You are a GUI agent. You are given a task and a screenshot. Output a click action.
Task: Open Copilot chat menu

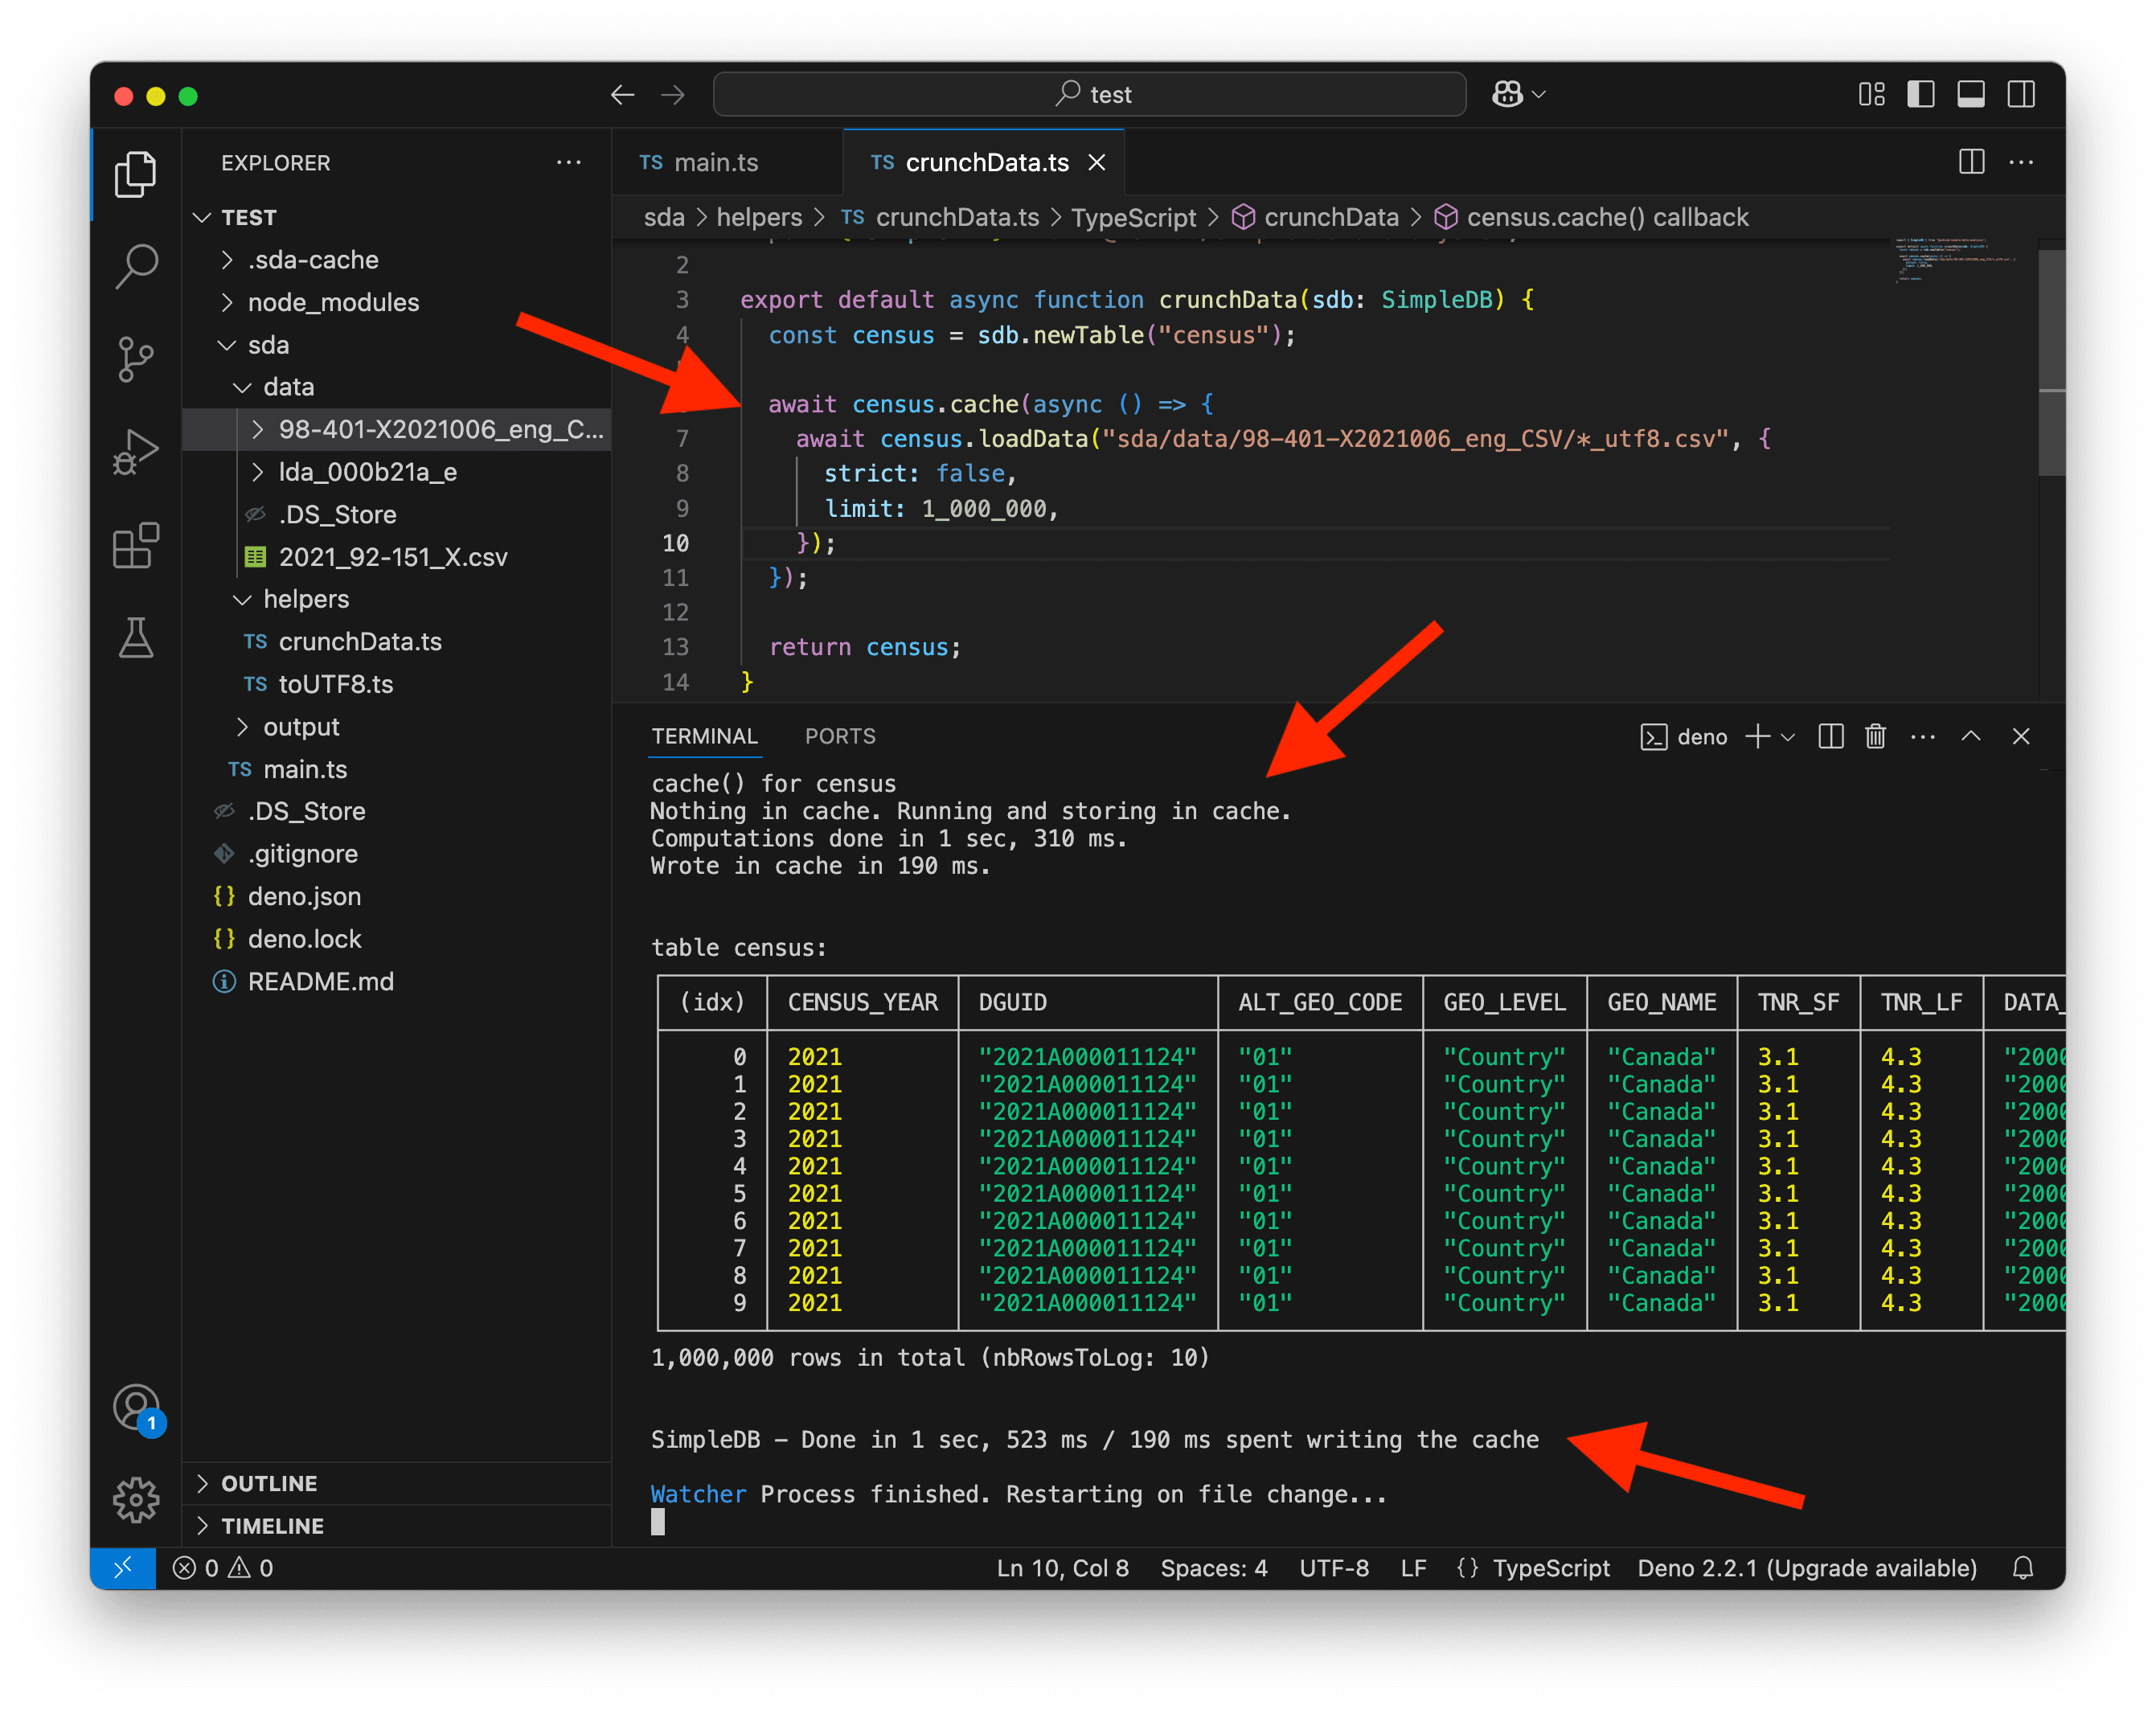[1519, 94]
